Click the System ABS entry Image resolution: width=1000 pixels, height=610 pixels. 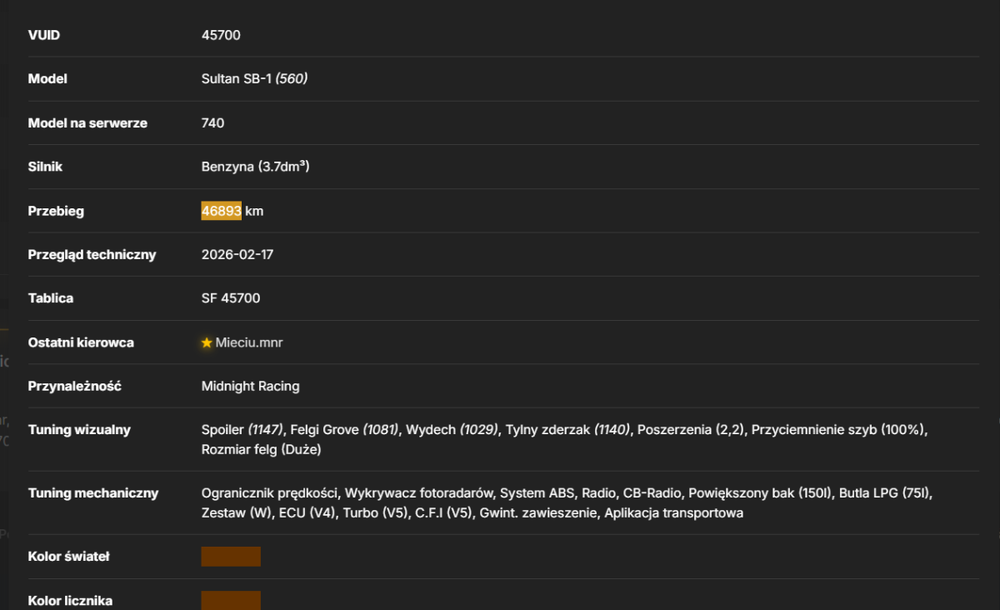[x=537, y=493]
